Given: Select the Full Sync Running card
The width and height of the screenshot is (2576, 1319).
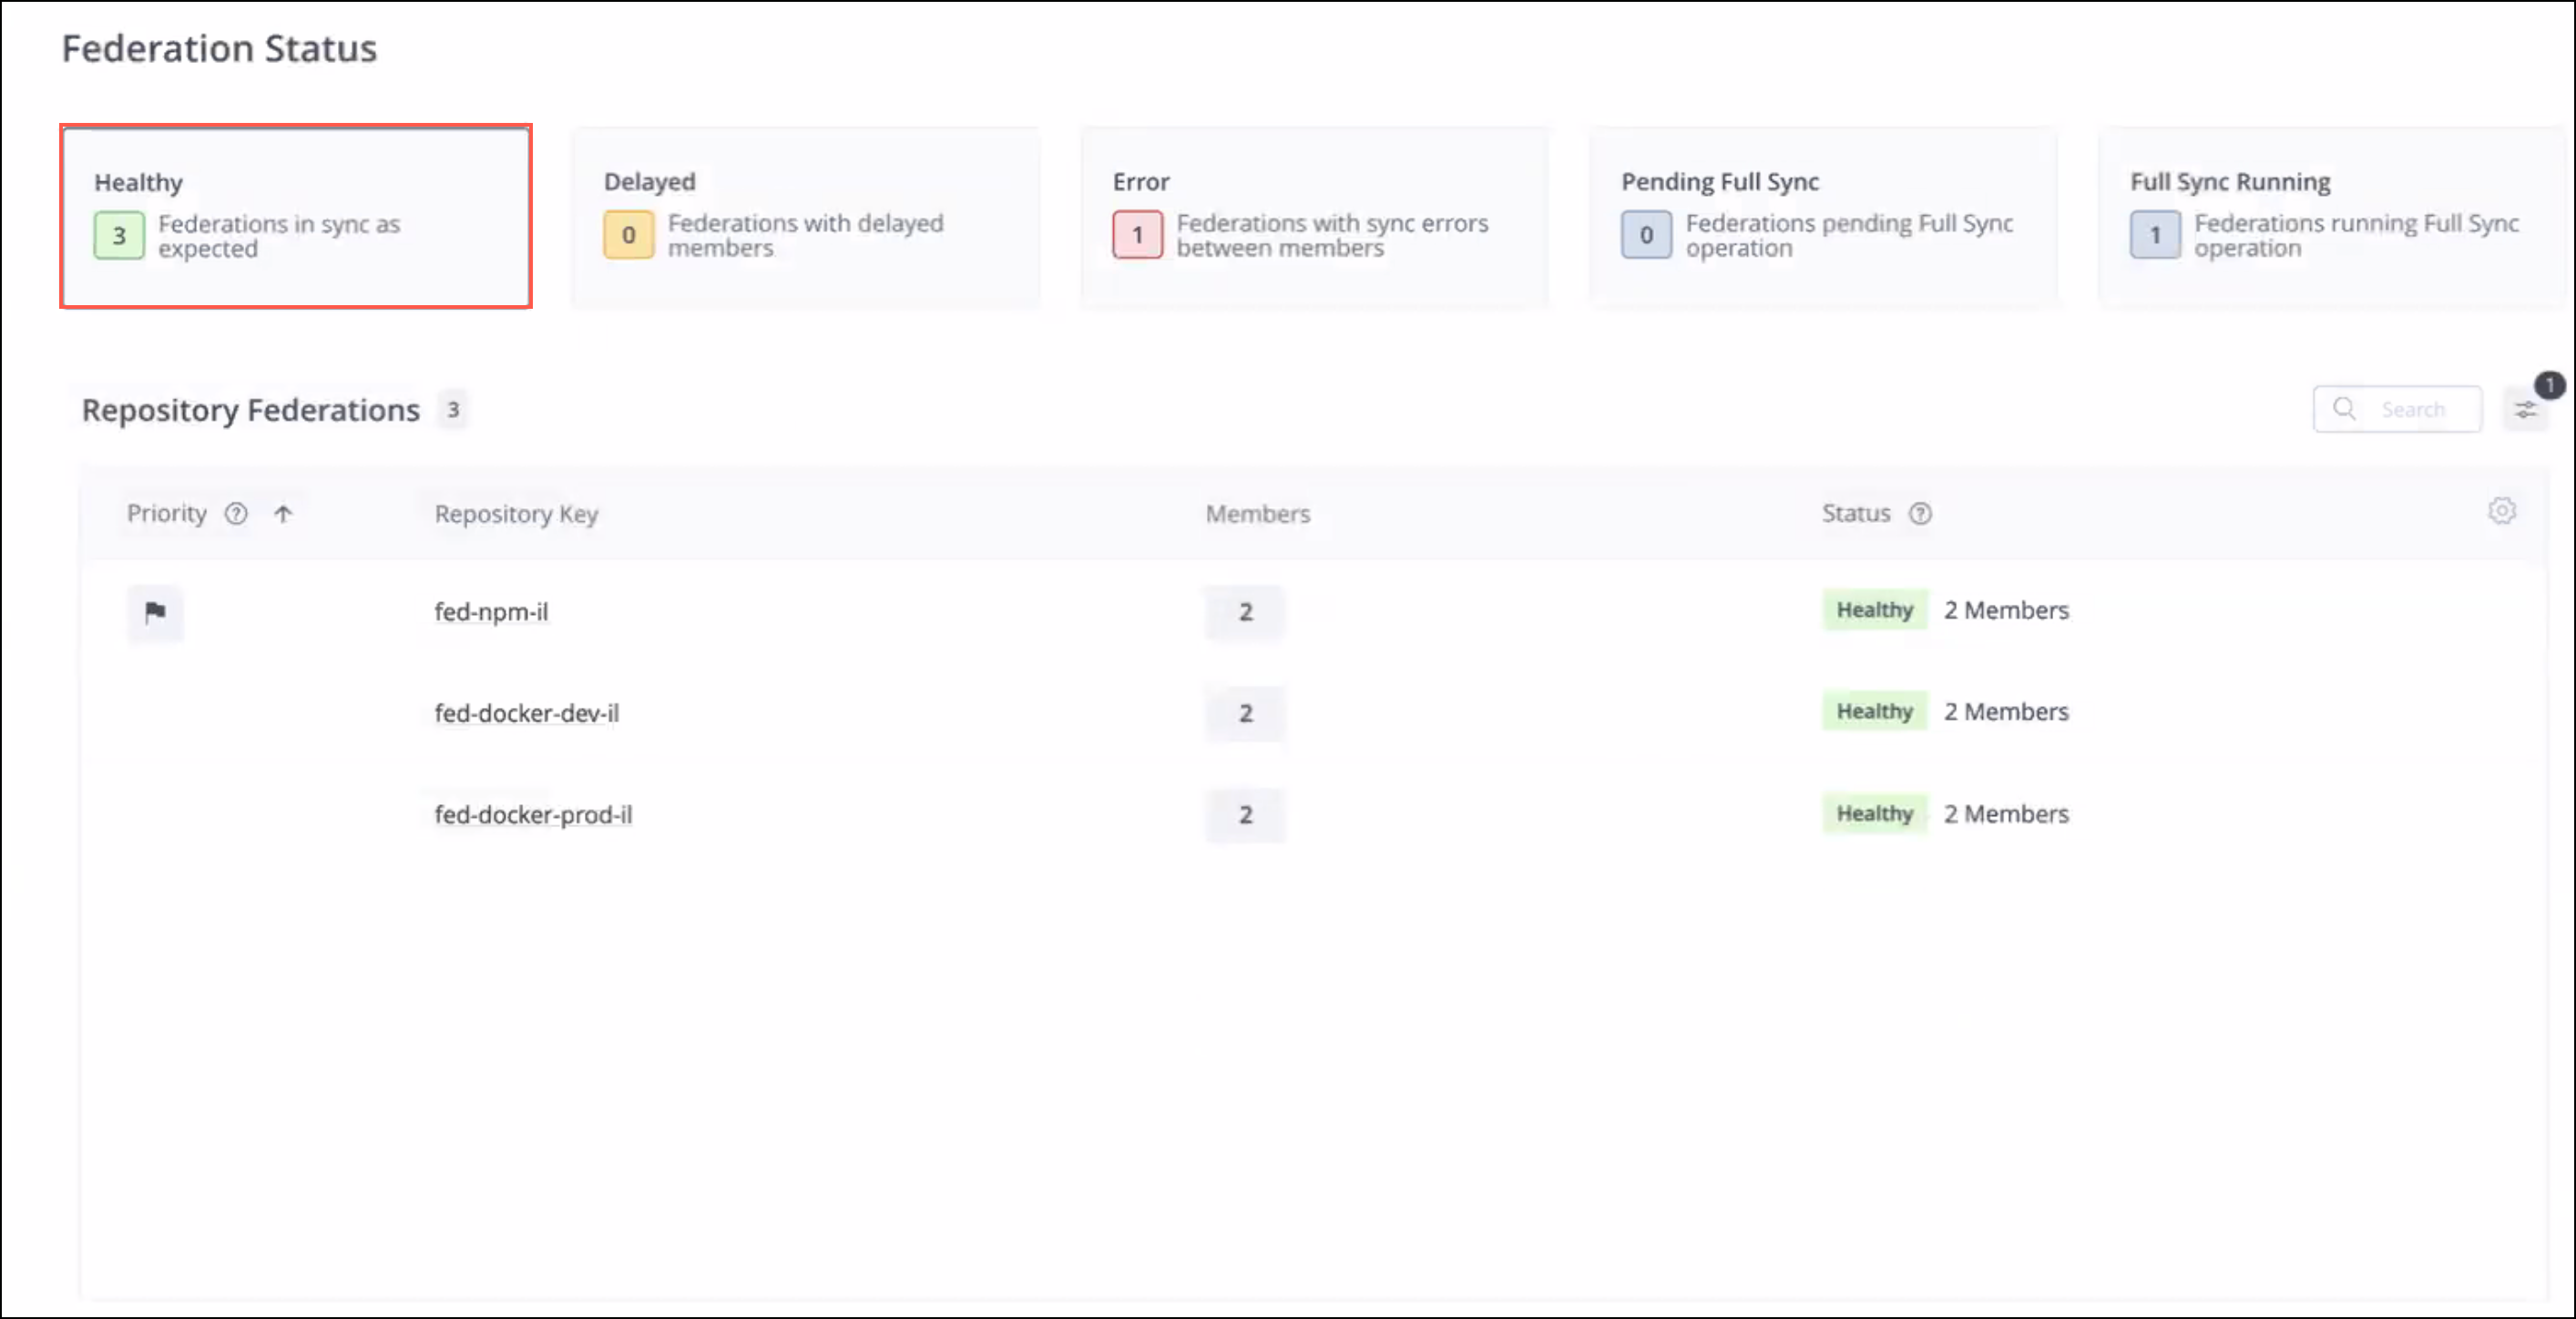Looking at the screenshot, I should 2332,217.
